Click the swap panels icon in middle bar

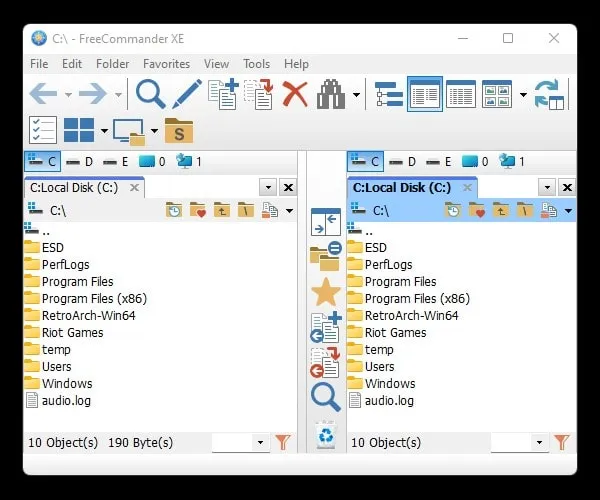coord(326,222)
